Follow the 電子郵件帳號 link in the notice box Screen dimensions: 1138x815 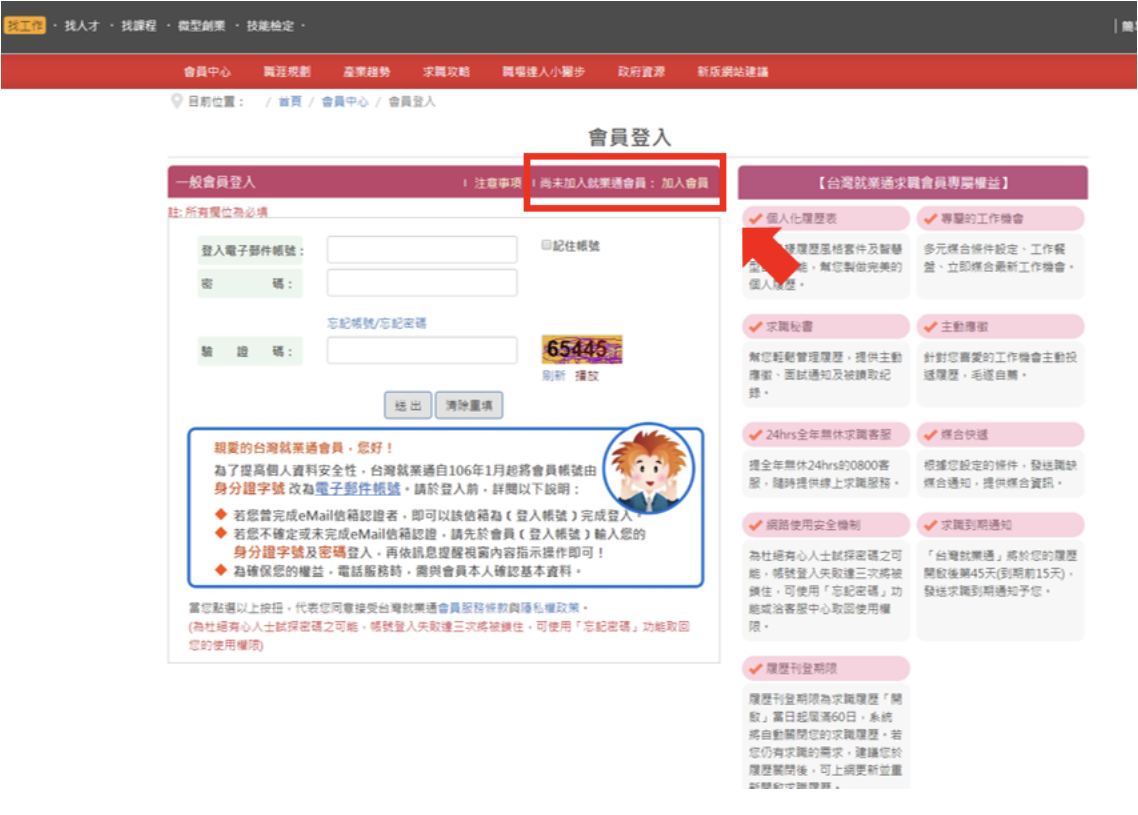(x=357, y=489)
